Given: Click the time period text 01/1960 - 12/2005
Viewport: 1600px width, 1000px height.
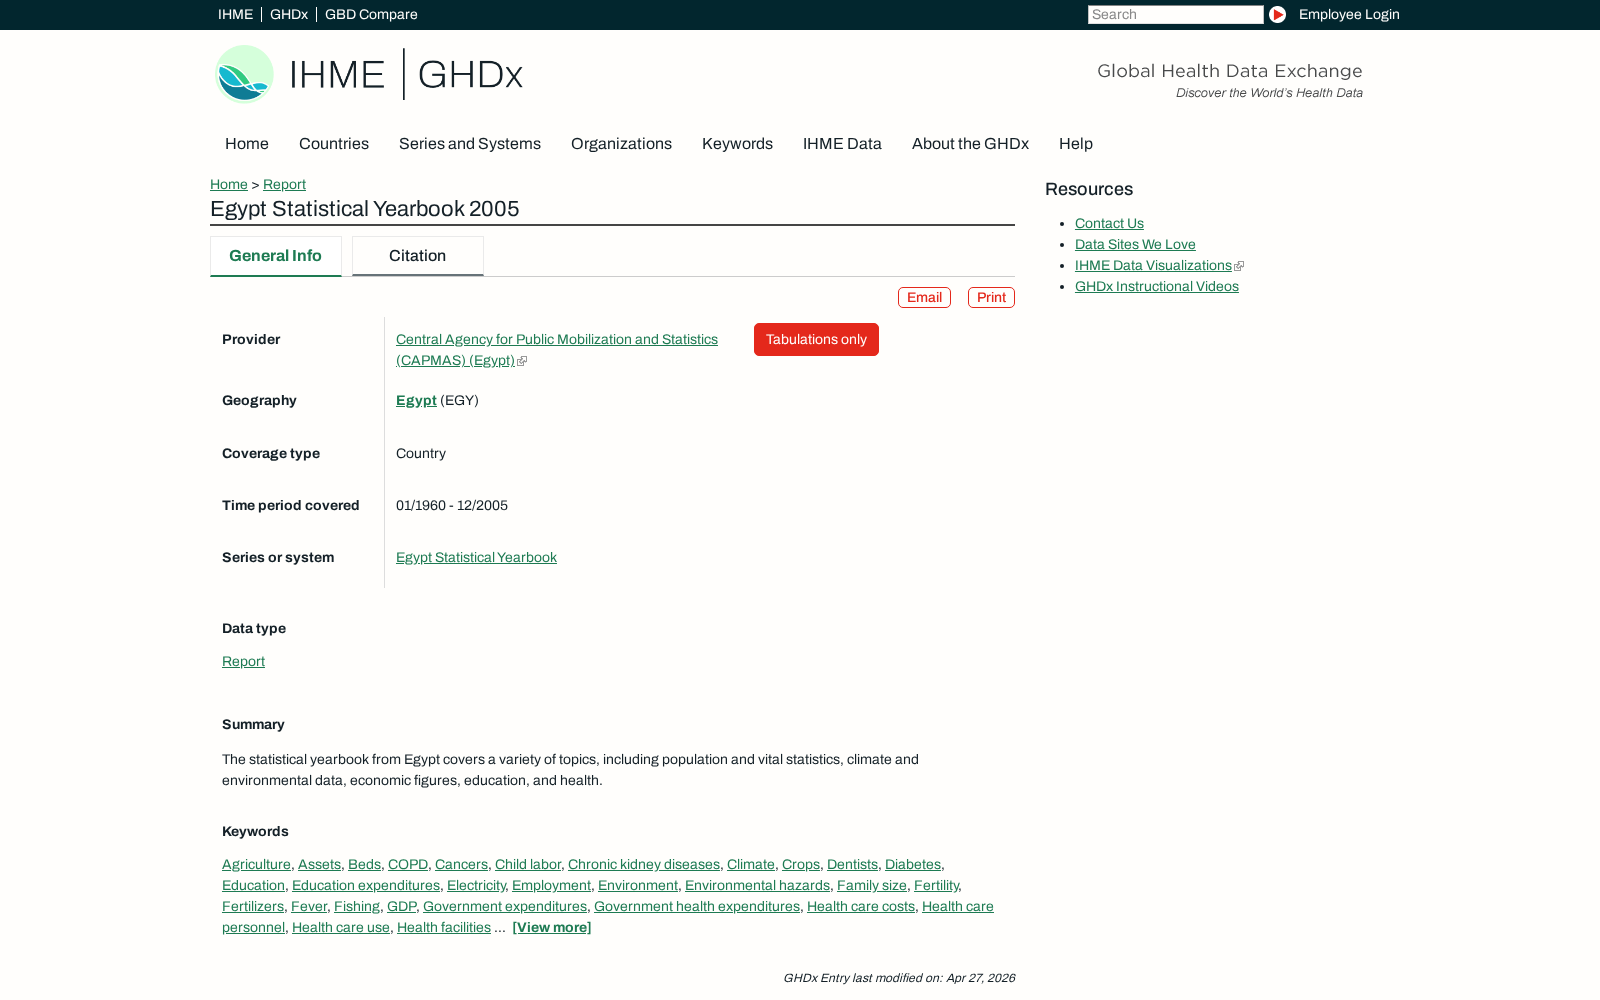Looking at the screenshot, I should point(452,505).
